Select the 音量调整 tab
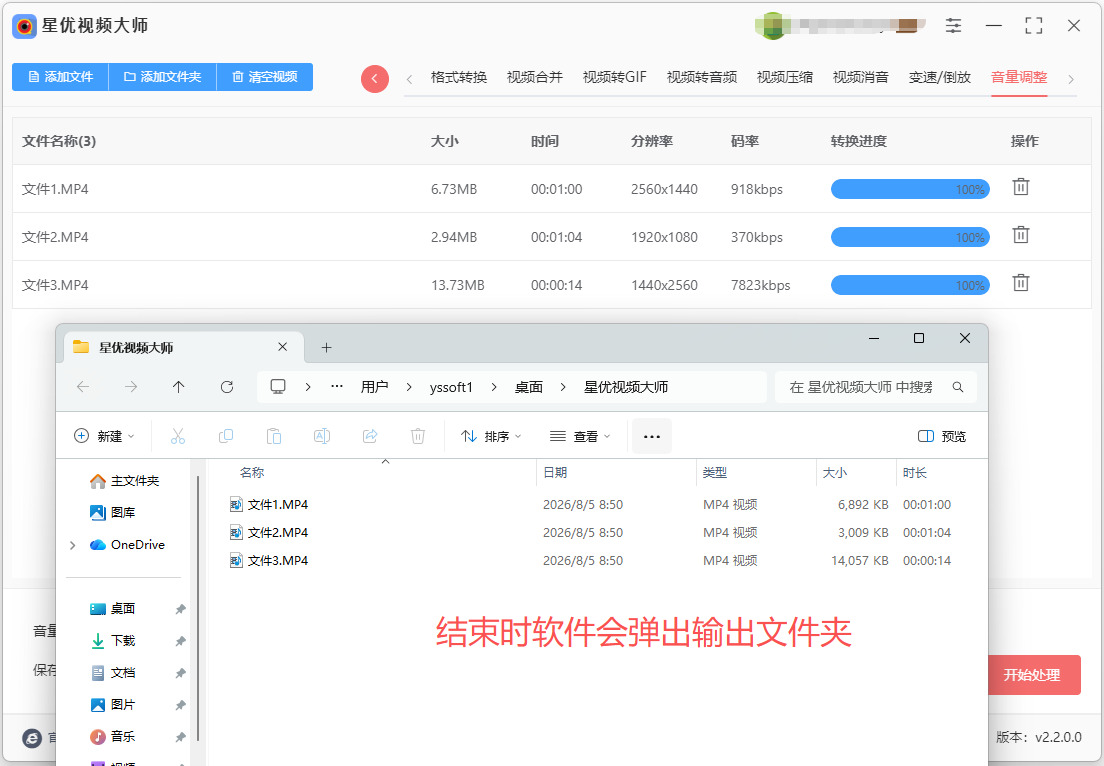 (x=1020, y=77)
